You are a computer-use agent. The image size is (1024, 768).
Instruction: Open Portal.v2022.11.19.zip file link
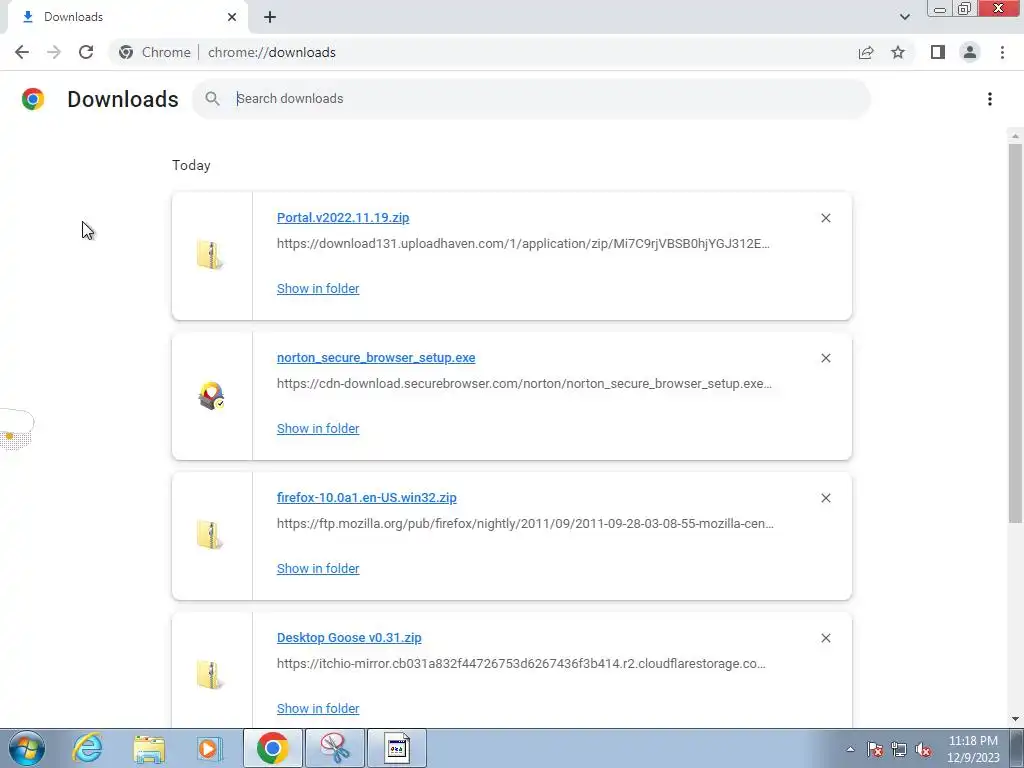[x=343, y=217]
